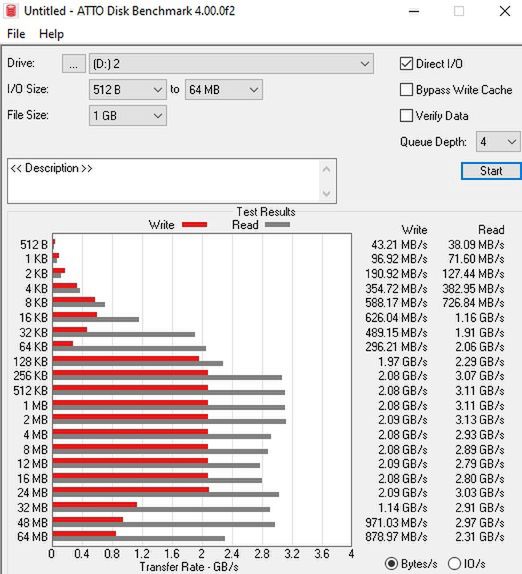Click the Read column header

pyautogui.click(x=491, y=230)
